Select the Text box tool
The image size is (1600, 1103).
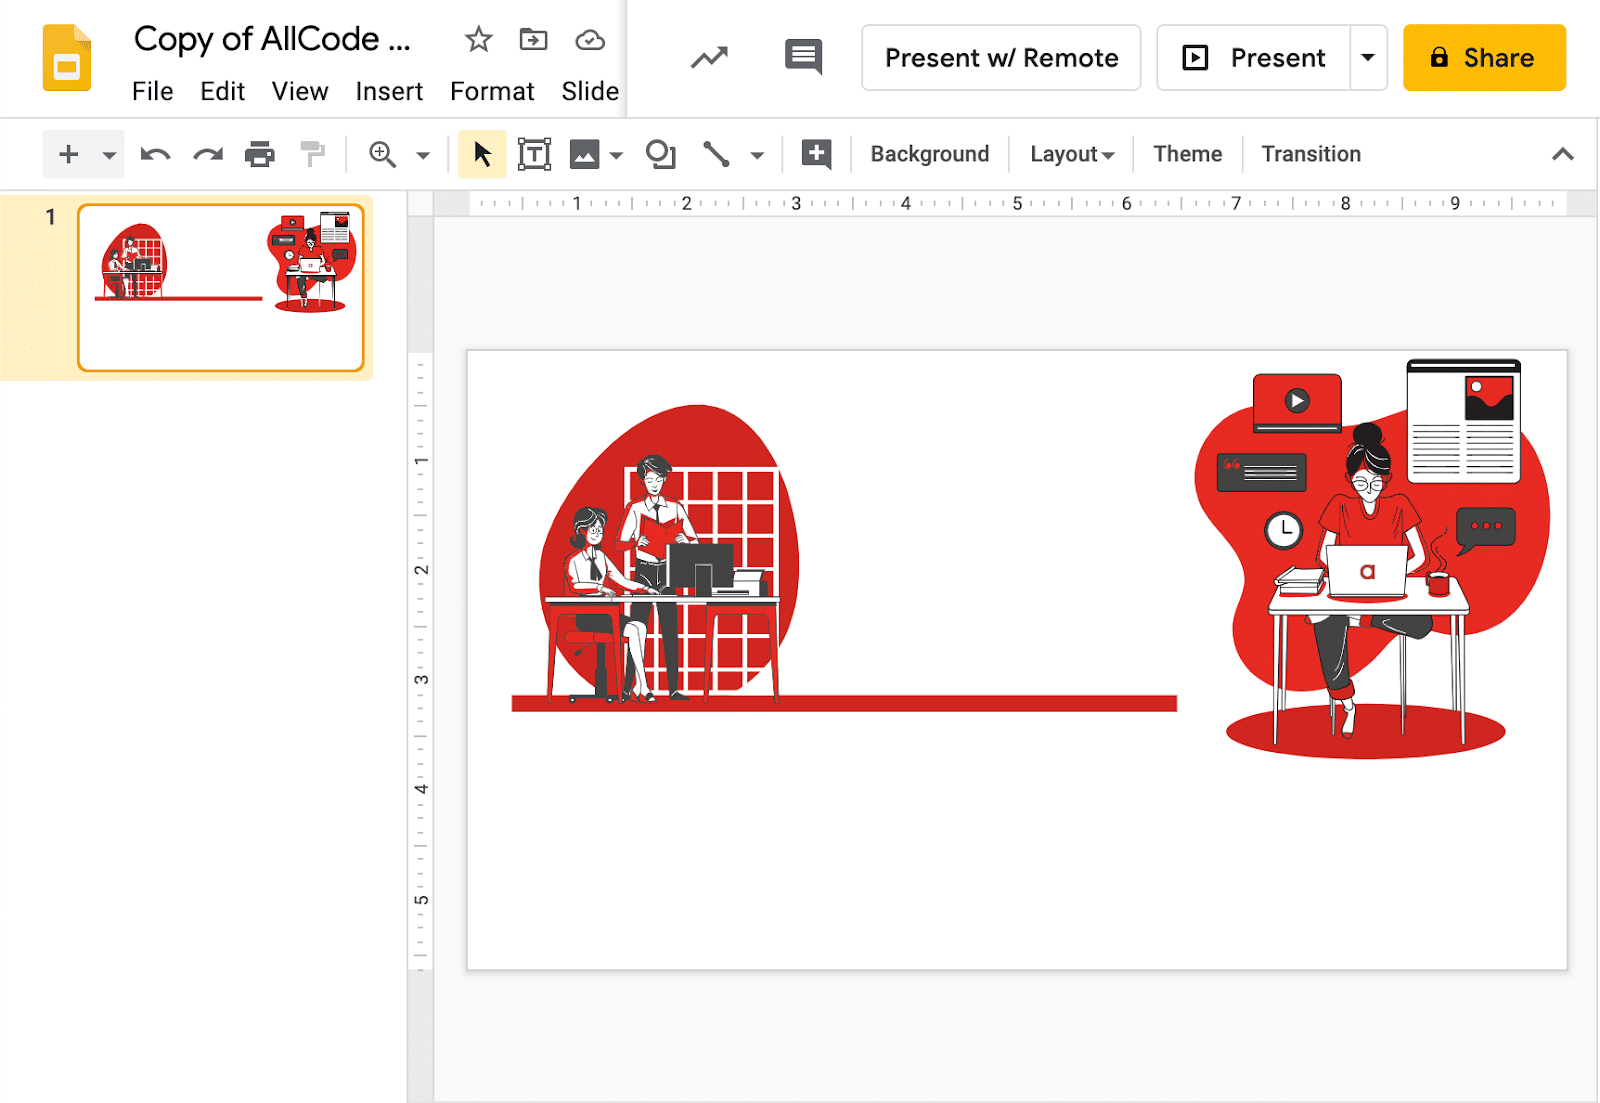[x=535, y=154]
